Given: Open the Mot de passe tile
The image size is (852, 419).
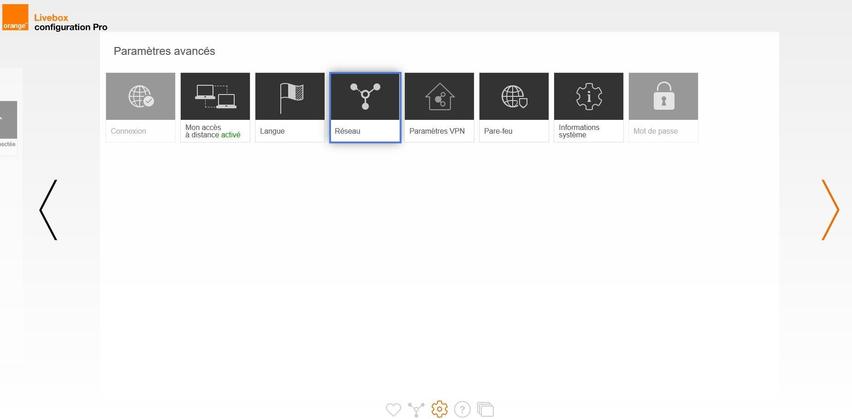Looking at the screenshot, I should (663, 107).
